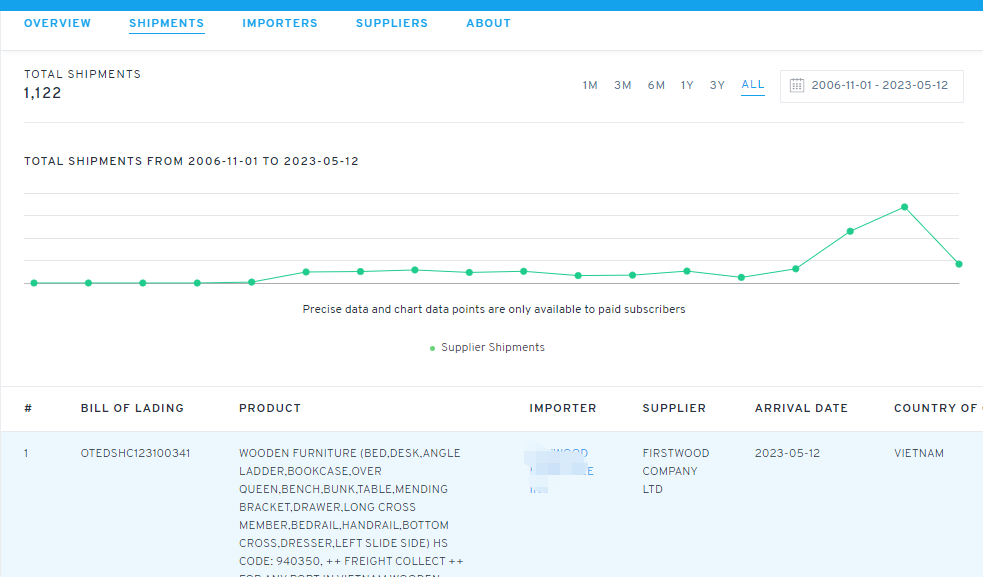Click the Supplier column header
Viewport: 983px width, 577px height.
[x=674, y=408]
